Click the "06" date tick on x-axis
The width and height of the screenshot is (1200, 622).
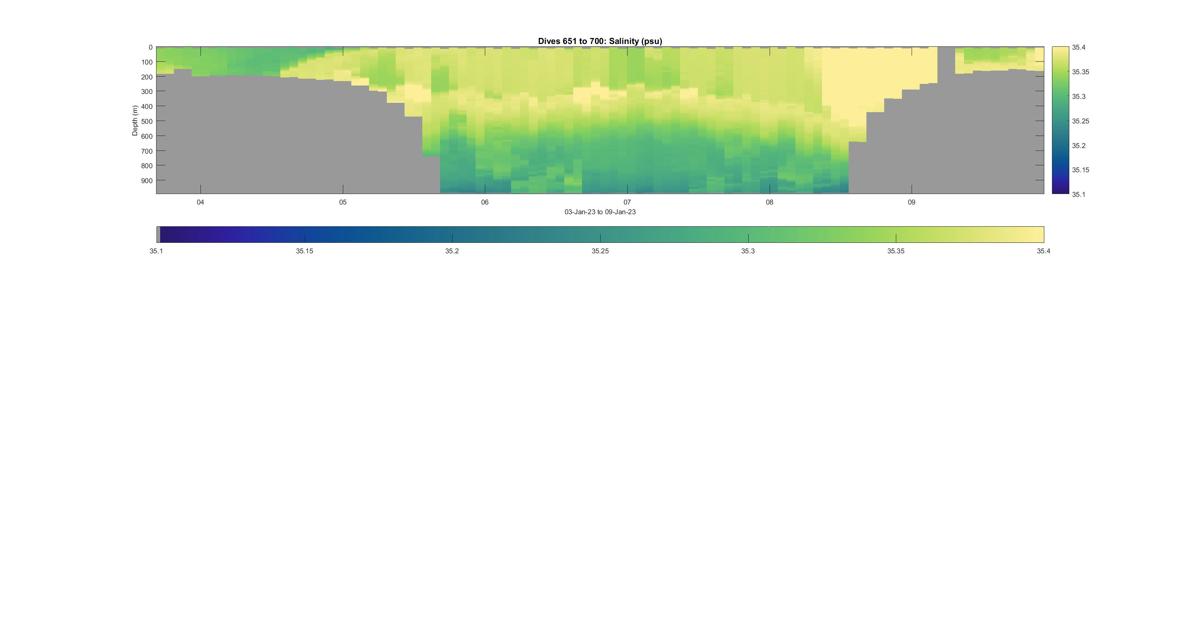coord(485,202)
